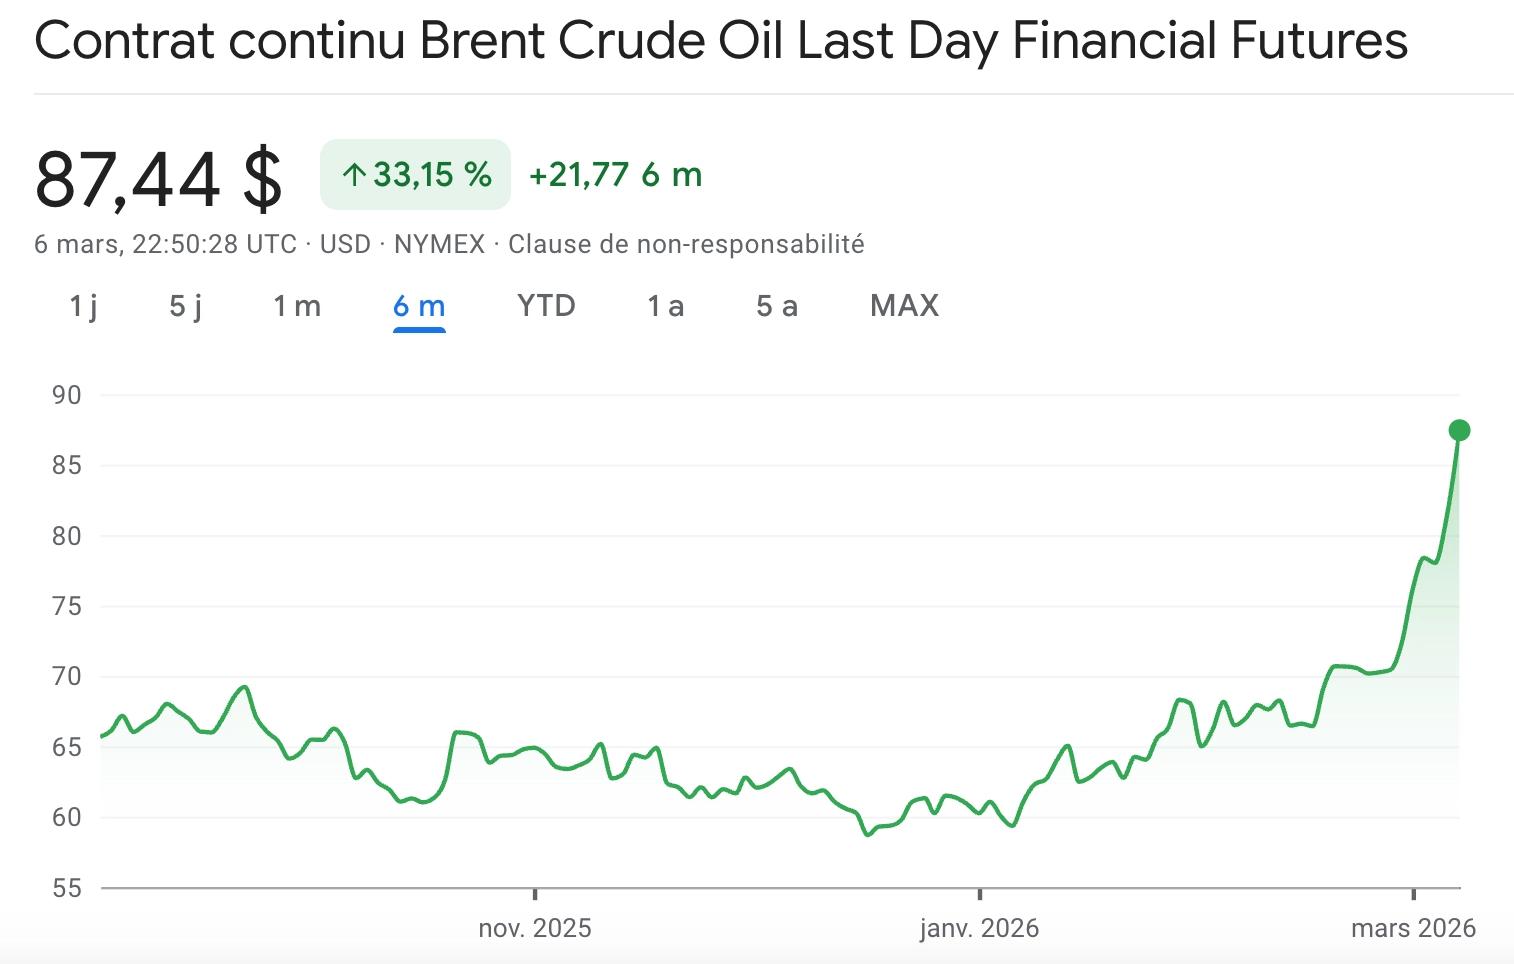Click the green 33,15 % change badge

point(414,175)
